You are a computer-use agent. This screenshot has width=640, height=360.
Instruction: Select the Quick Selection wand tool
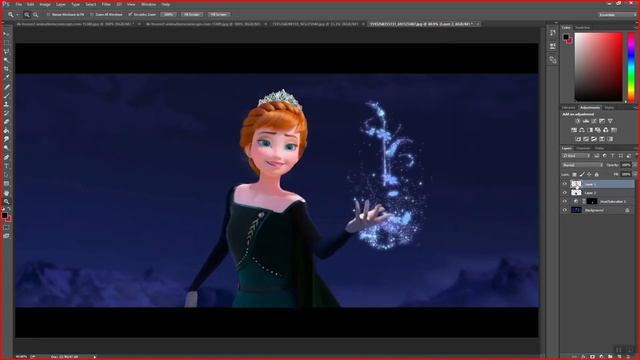pos(6,60)
